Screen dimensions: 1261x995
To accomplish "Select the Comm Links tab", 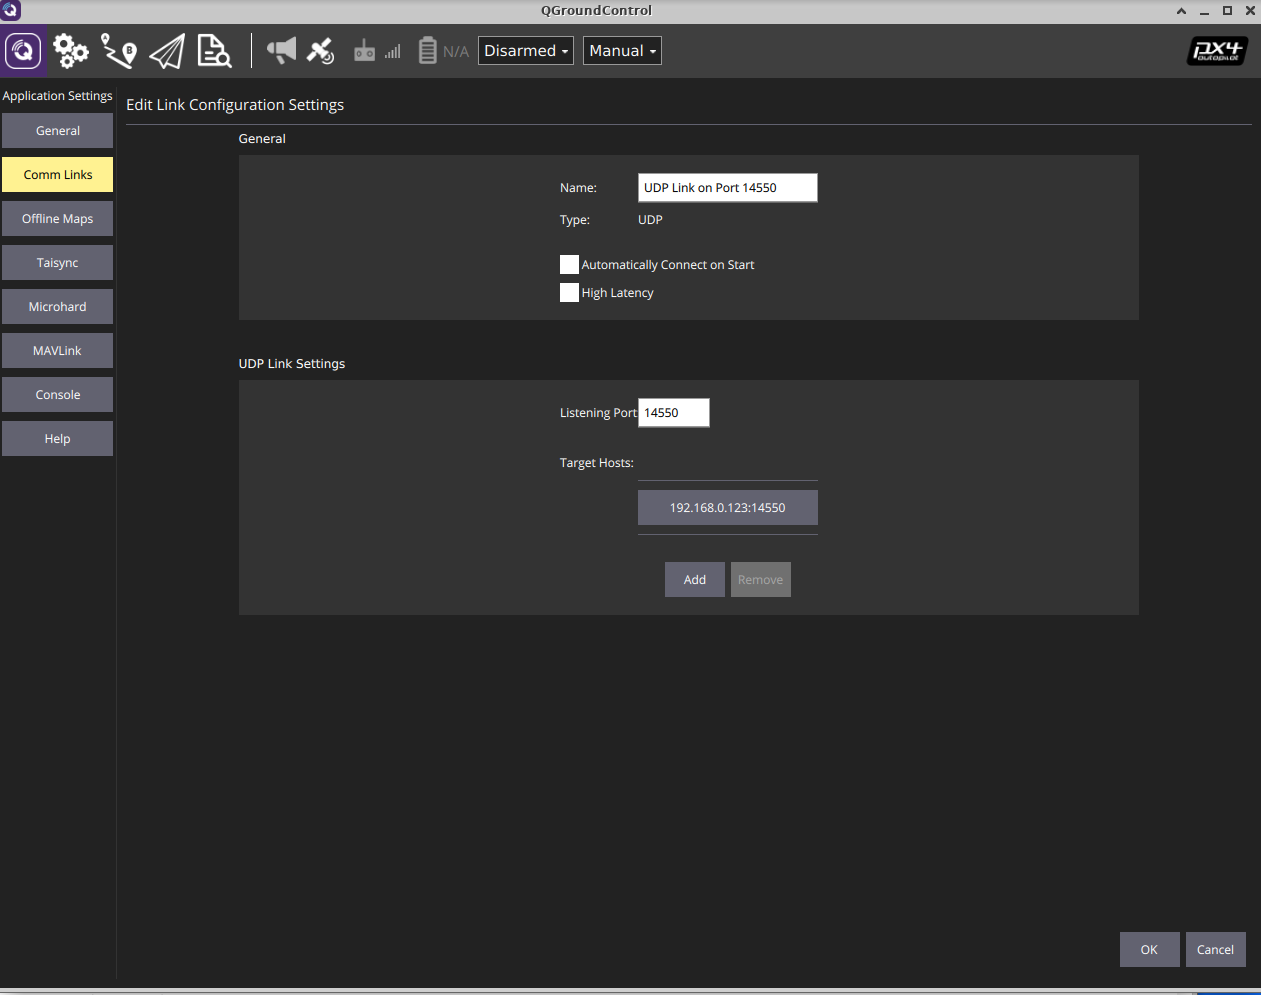I will point(57,175).
